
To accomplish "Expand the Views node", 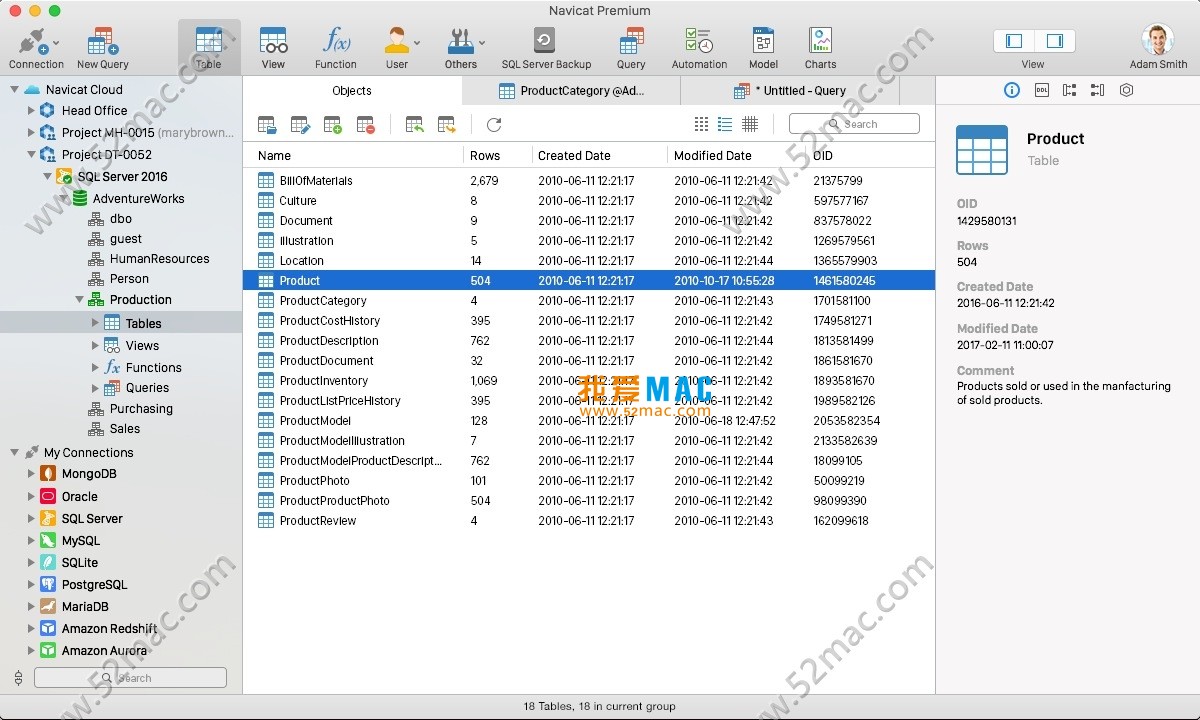I will tap(95, 346).
